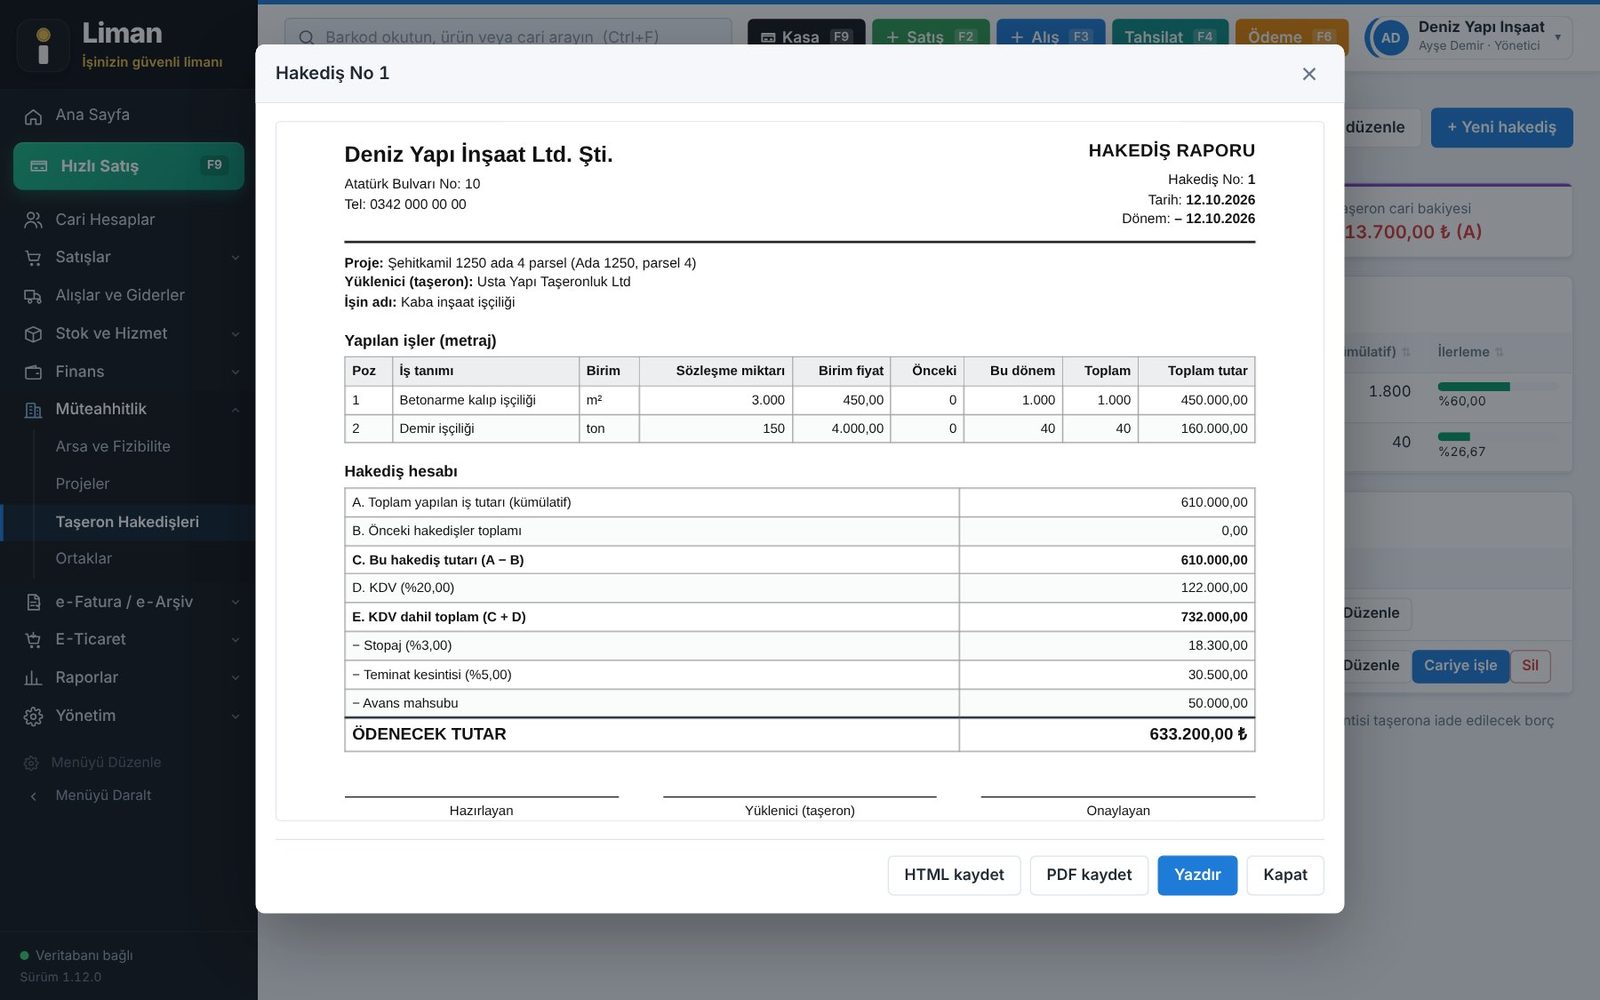Click the %26,67 progress bar
Image resolution: width=1600 pixels, height=1000 pixels.
(x=1497, y=437)
